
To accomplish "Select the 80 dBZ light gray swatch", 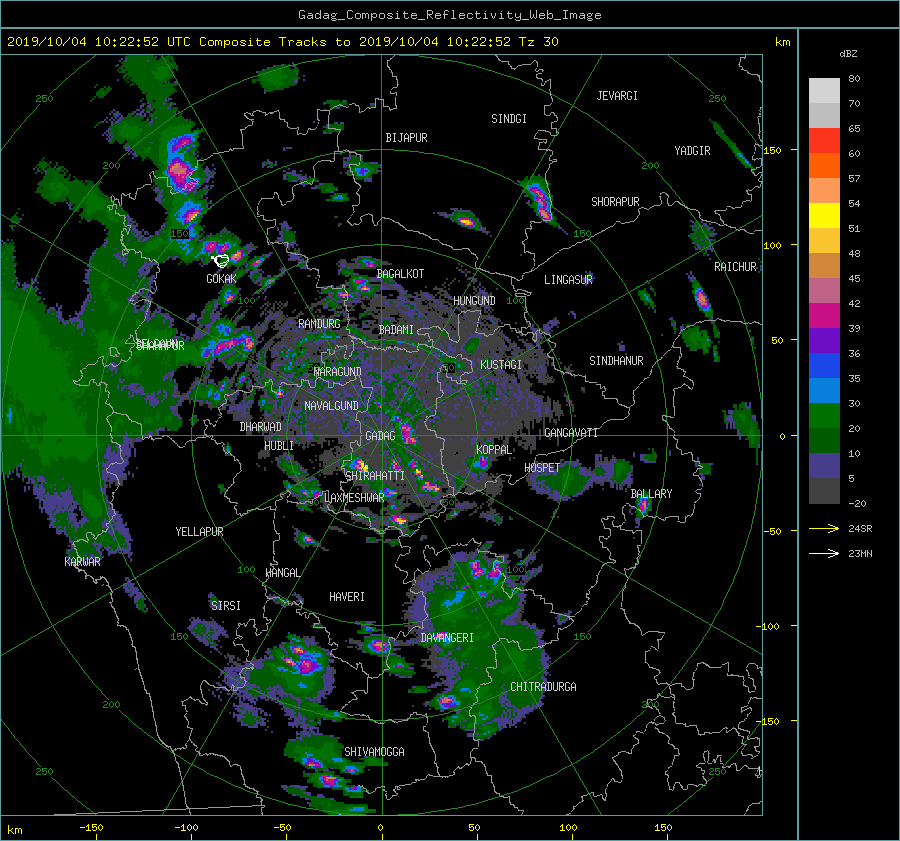I will pos(824,90).
